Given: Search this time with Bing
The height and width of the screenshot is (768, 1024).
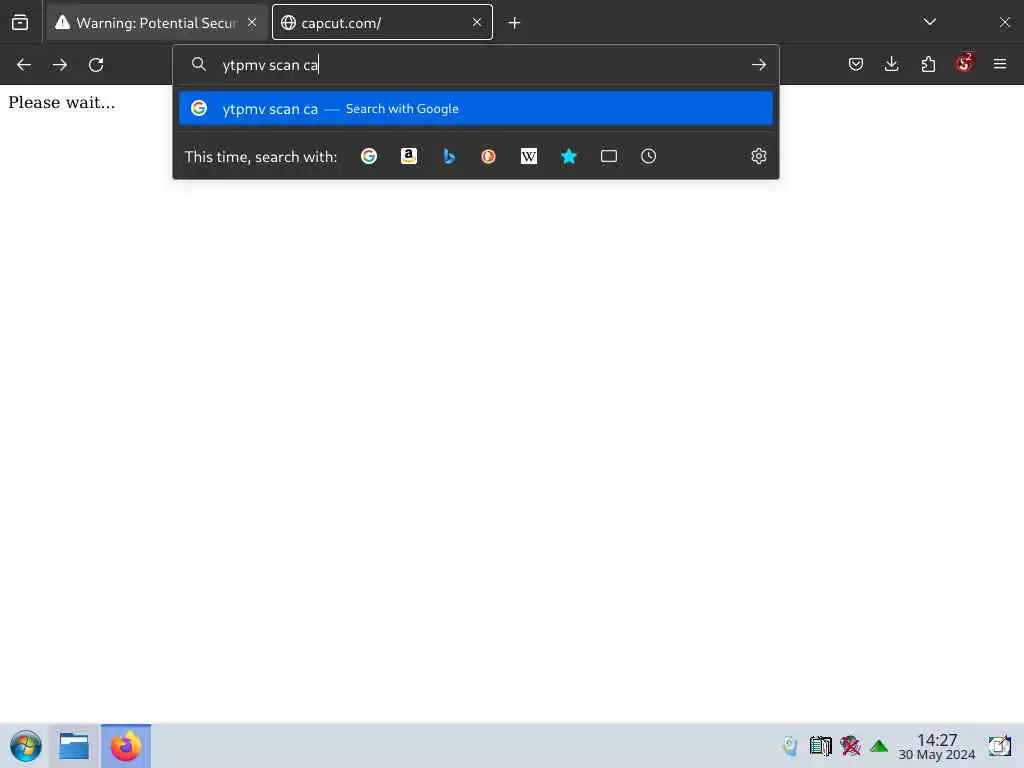Looking at the screenshot, I should click(x=449, y=156).
